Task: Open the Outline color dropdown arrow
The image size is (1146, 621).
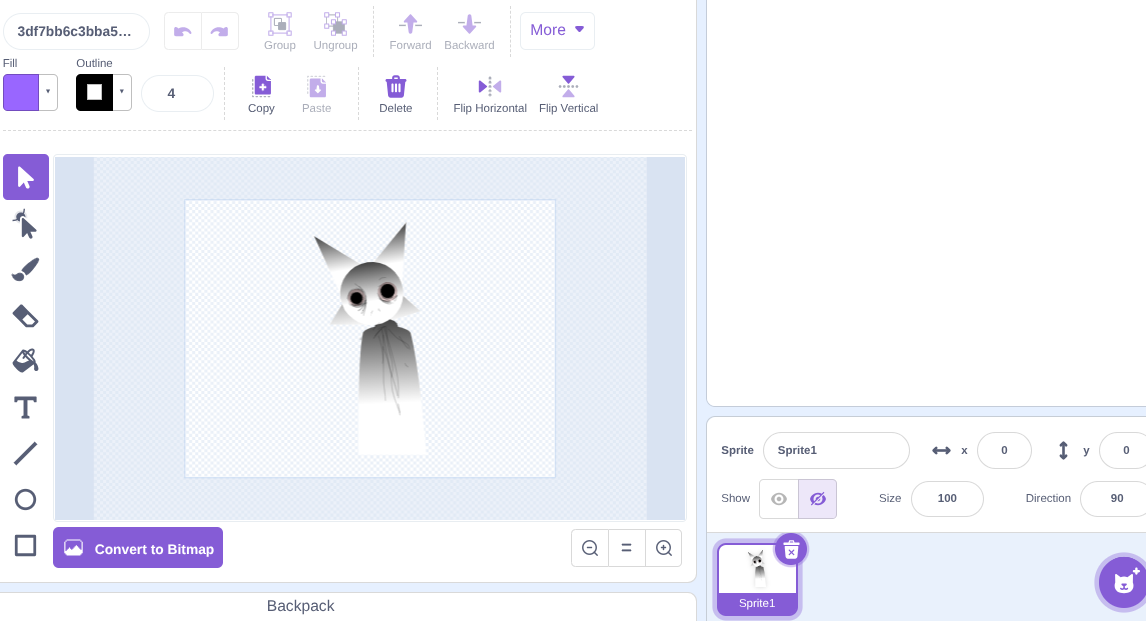Action: tap(122, 92)
